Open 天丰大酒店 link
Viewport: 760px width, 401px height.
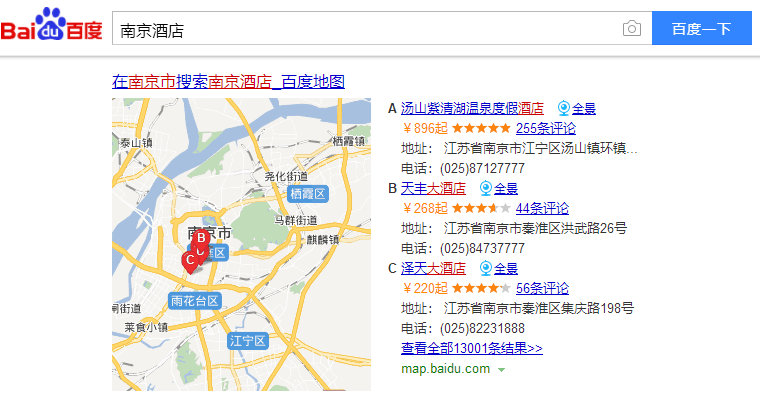pyautogui.click(x=433, y=188)
